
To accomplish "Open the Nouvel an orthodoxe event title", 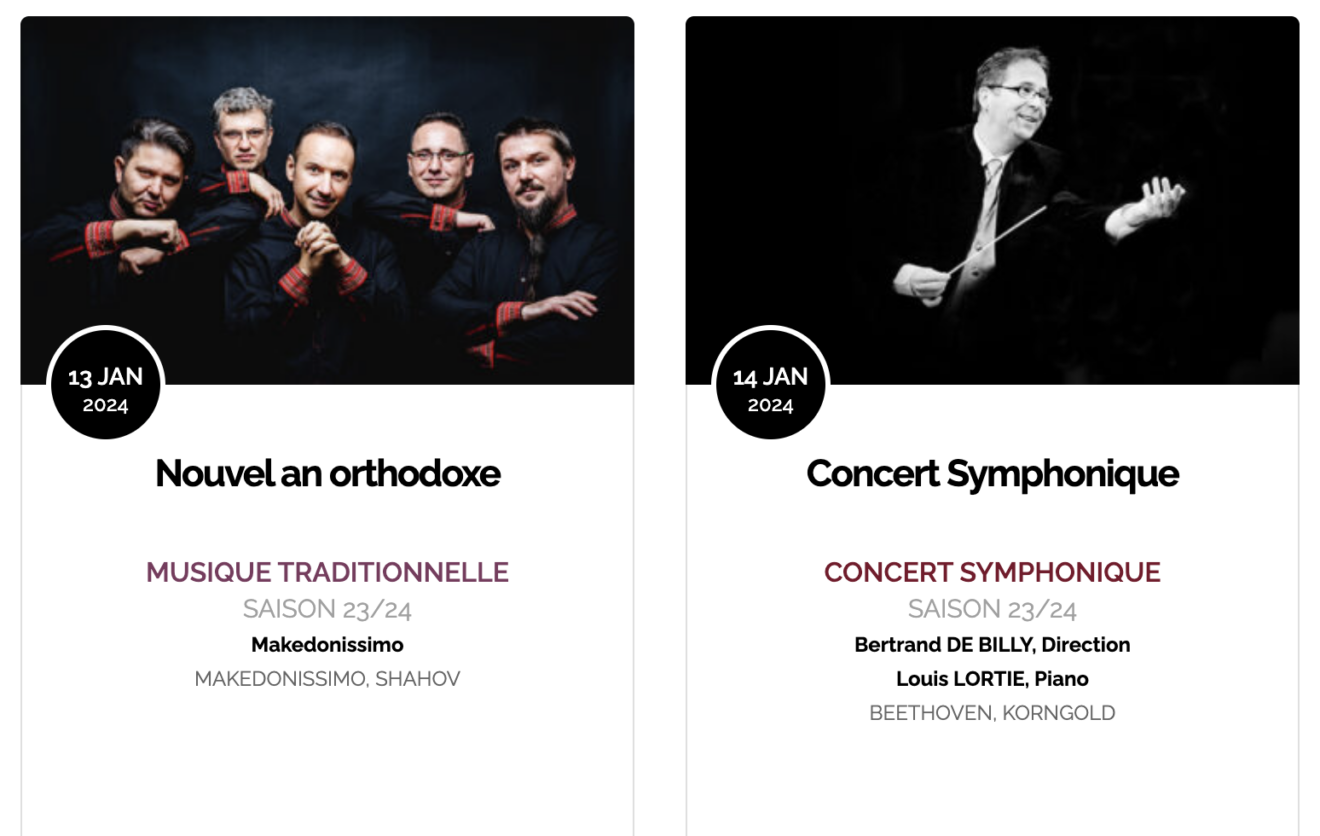I will [327, 473].
